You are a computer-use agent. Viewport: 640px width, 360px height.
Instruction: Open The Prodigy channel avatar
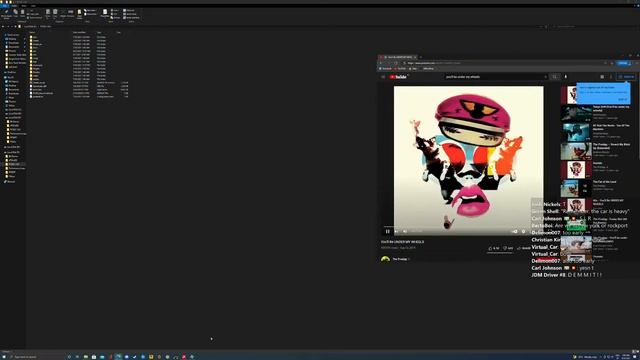click(385, 259)
